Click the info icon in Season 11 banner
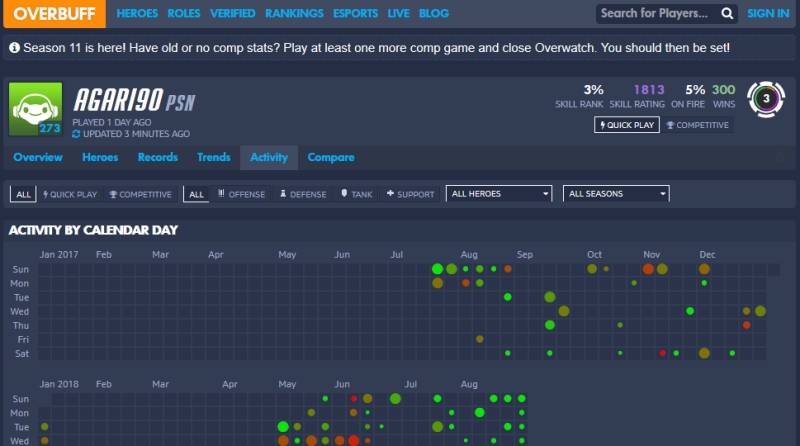 14,47
